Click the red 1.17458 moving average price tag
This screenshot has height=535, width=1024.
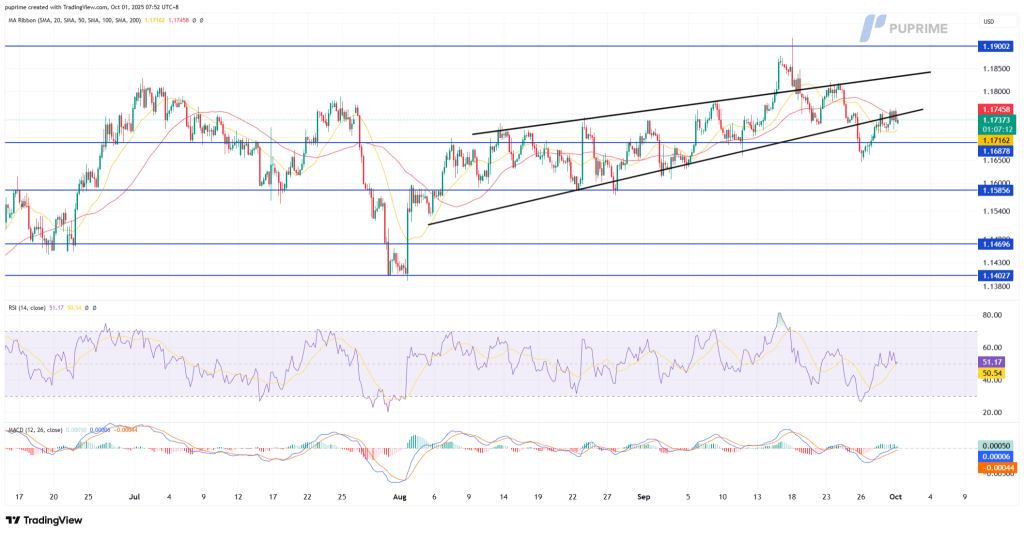coord(997,108)
